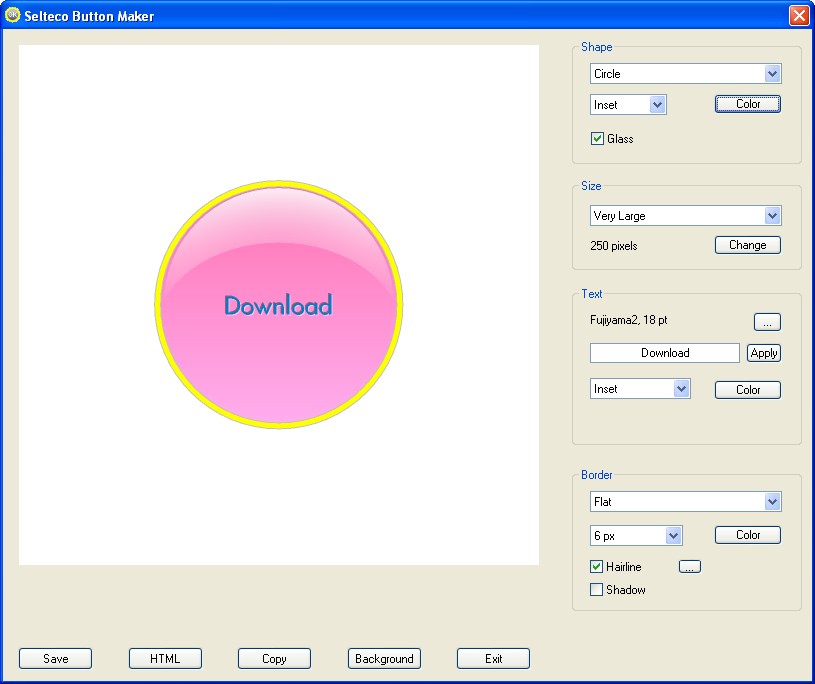The image size is (815, 684).
Task: Open the font chooser ellipsis button
Action: coord(767,322)
